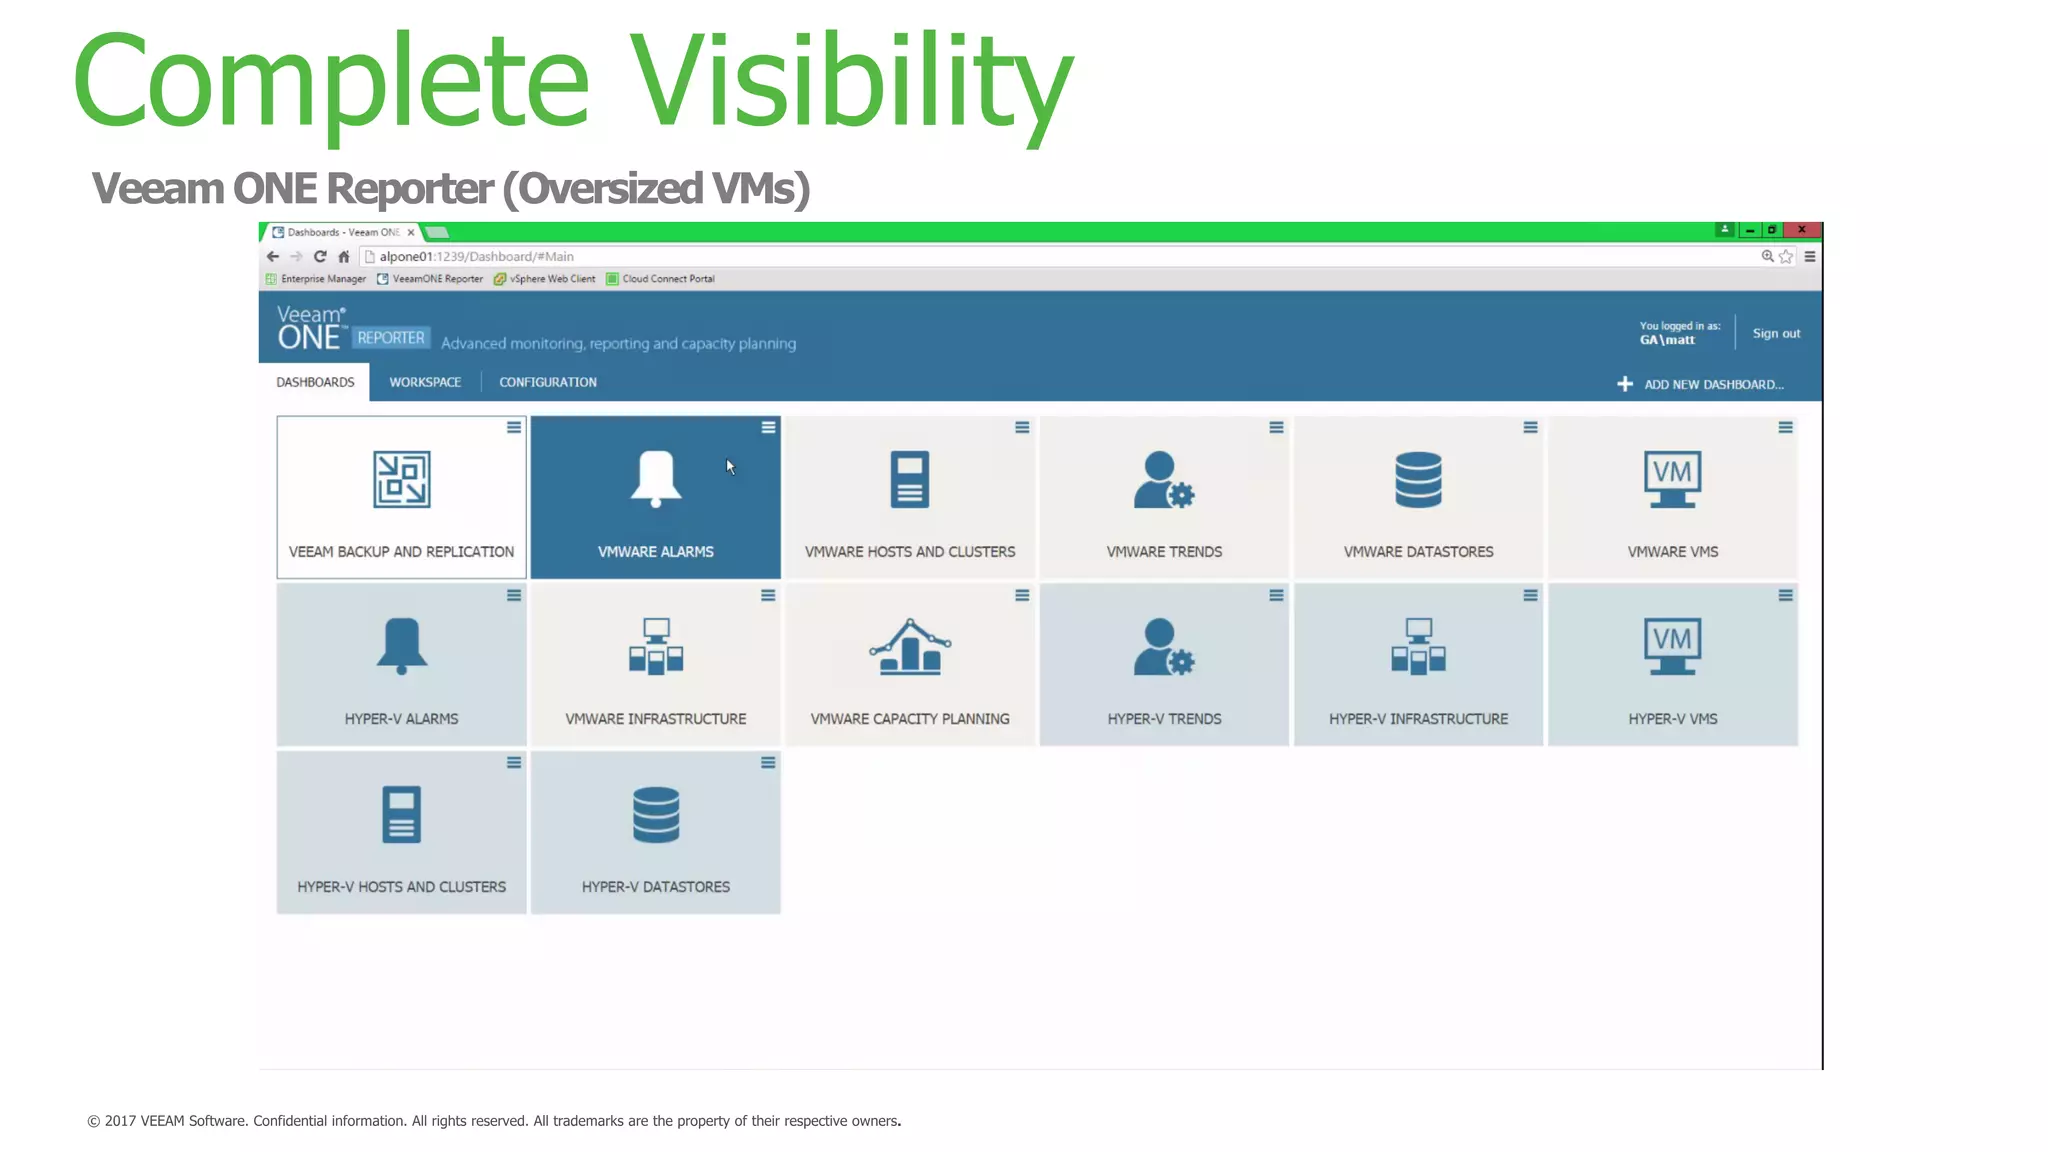The height and width of the screenshot is (1152, 2048).
Task: Open menu on VMware Trends tile
Action: click(x=1276, y=428)
